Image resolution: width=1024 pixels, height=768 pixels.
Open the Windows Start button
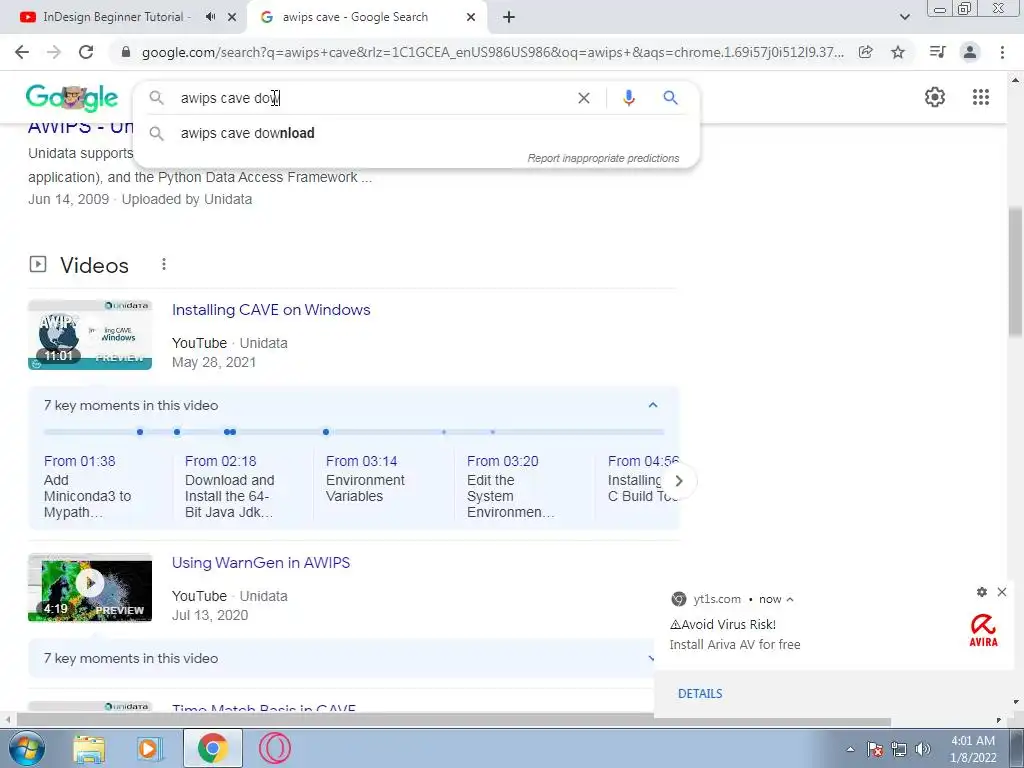pyautogui.click(x=25, y=748)
